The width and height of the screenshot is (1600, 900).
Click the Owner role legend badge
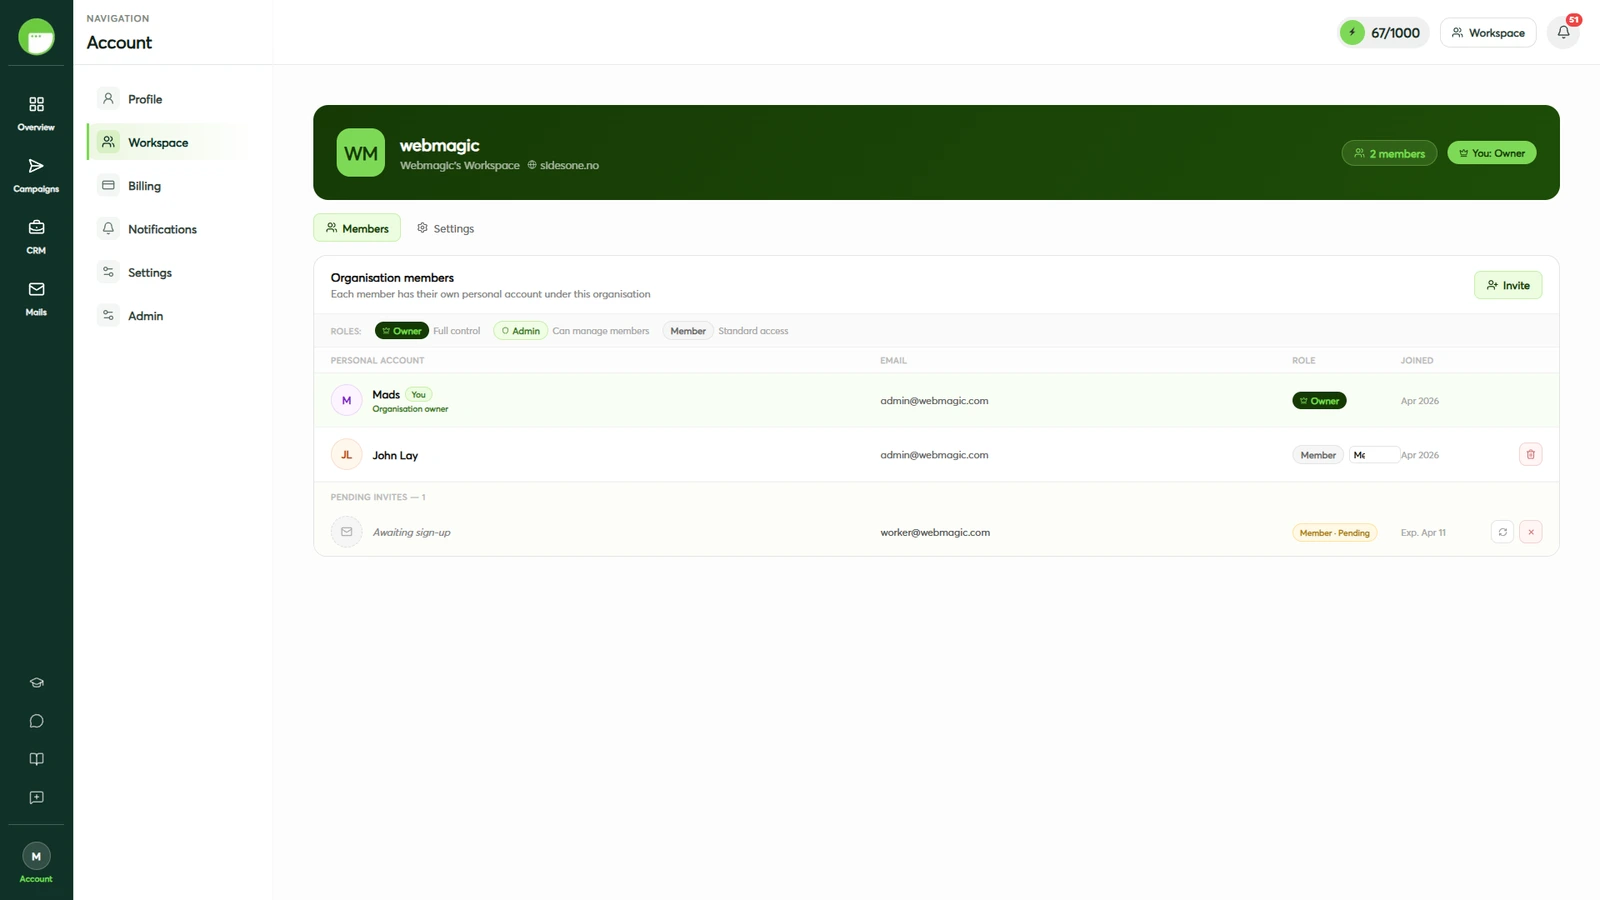[x=402, y=331]
